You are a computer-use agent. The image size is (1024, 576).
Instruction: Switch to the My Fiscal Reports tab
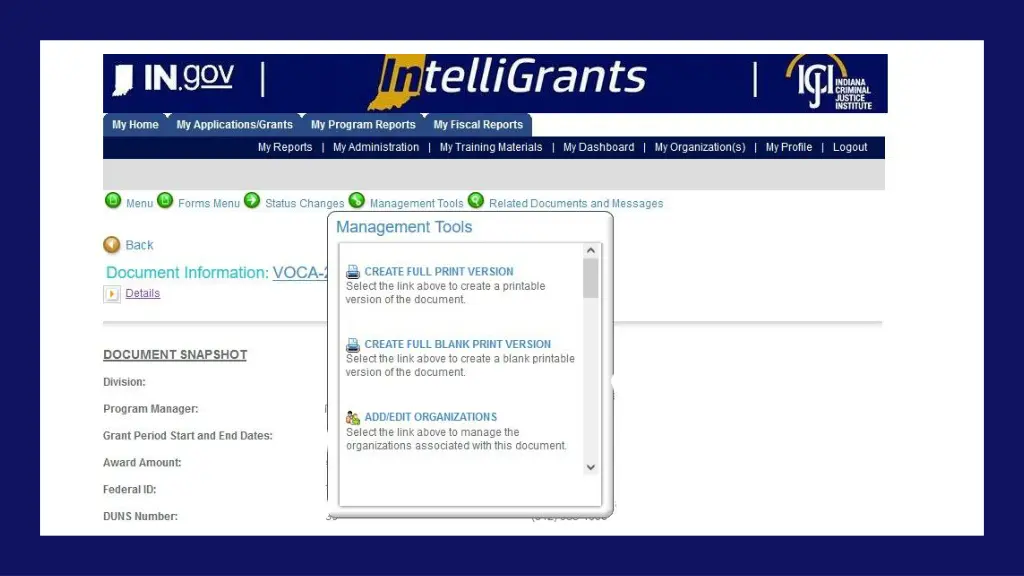pyautogui.click(x=478, y=125)
